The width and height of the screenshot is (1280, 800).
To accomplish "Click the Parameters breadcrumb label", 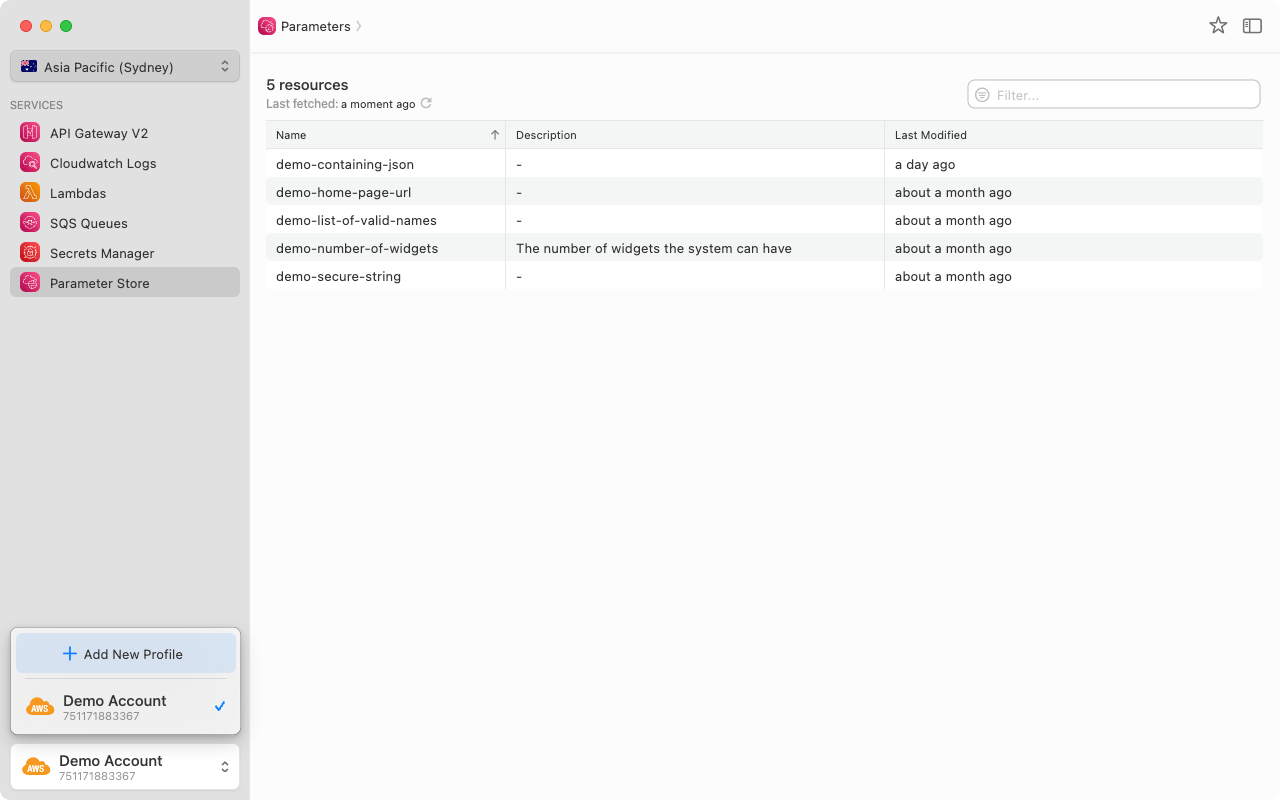I will tap(315, 26).
